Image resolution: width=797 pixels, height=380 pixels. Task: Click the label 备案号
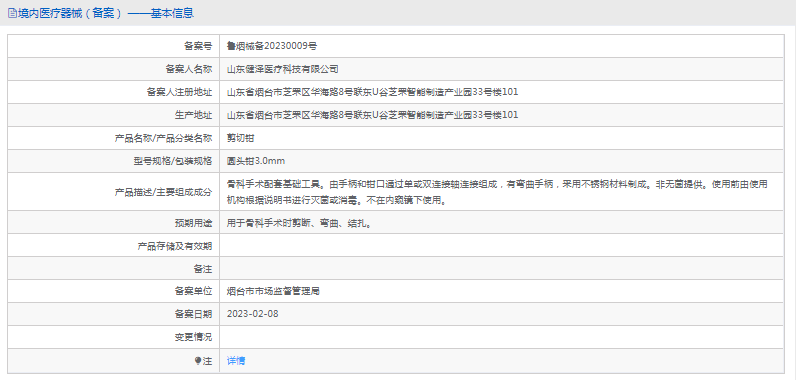tap(198, 46)
